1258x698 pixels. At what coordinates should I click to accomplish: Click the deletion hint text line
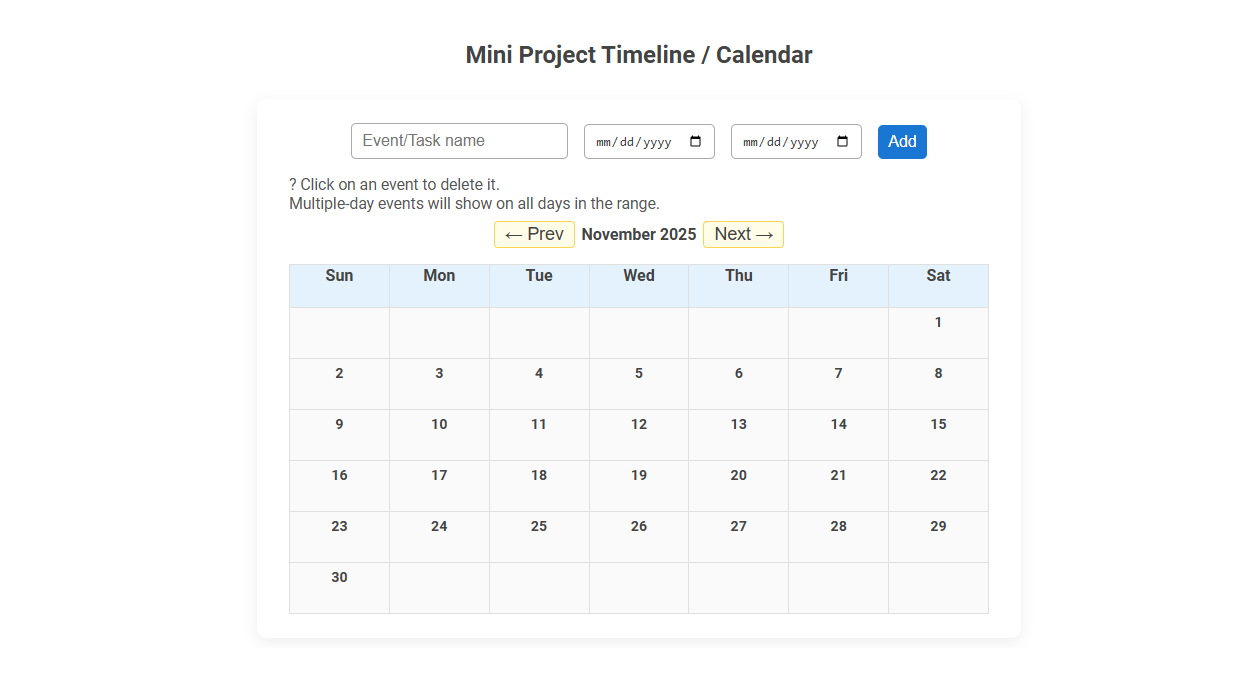(x=394, y=184)
